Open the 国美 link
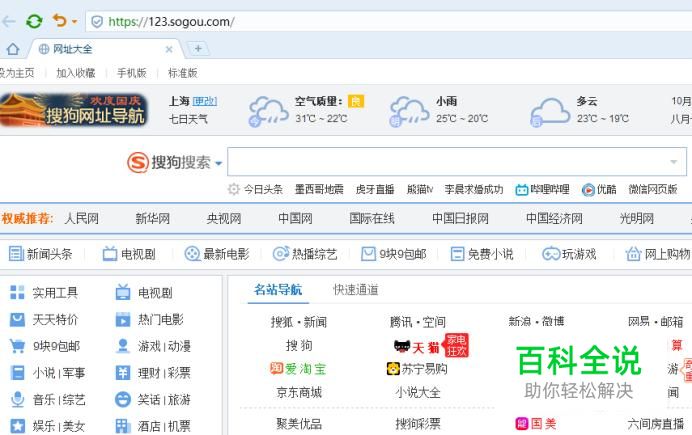This screenshot has height=435, width=692. coord(536,424)
